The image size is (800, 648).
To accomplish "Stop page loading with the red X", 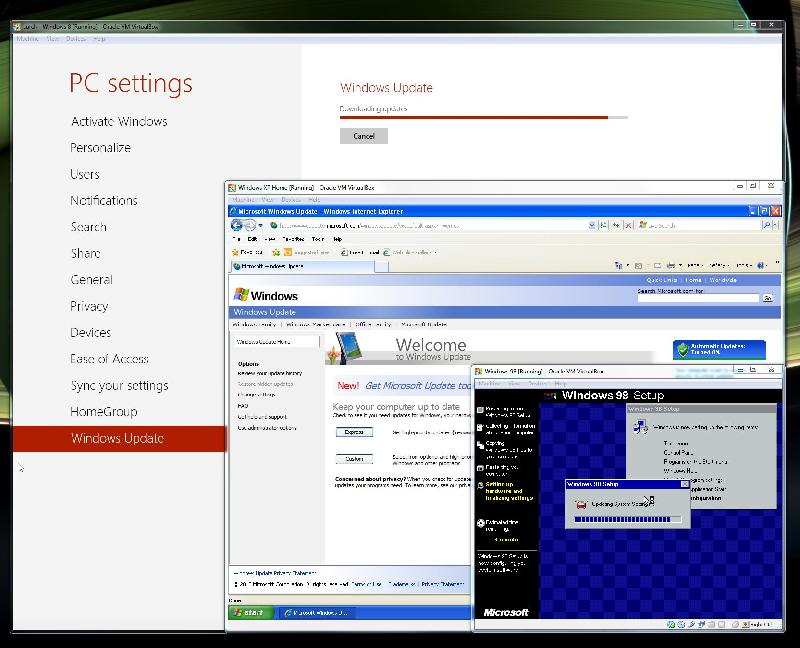I will [x=629, y=225].
